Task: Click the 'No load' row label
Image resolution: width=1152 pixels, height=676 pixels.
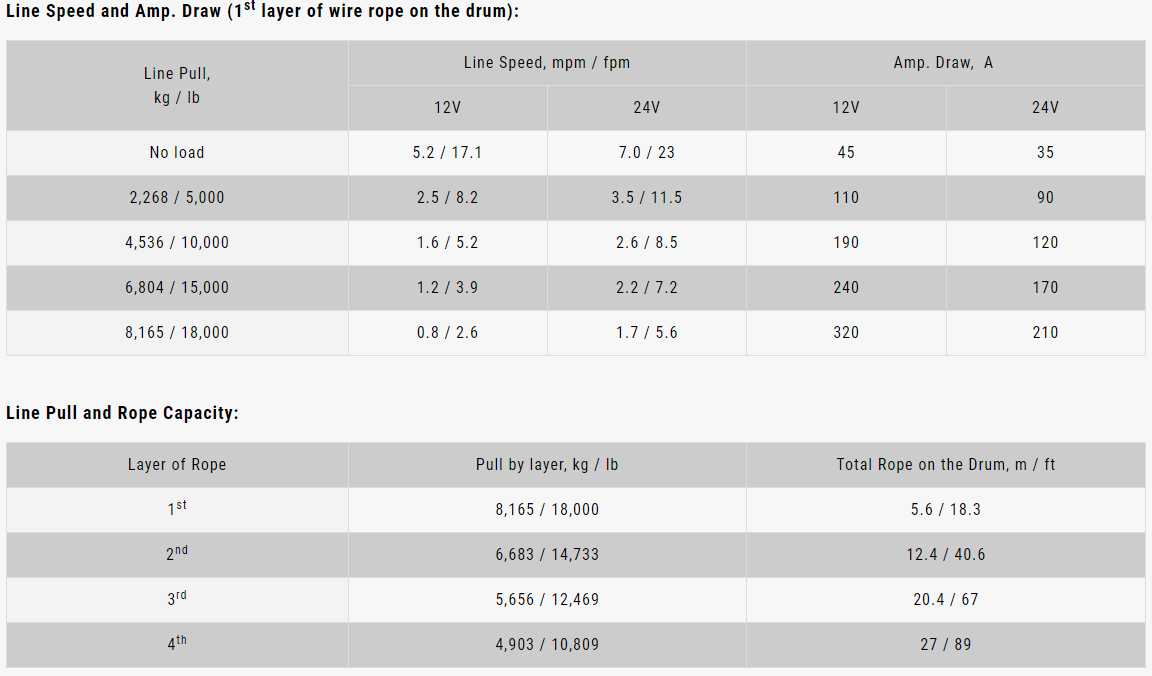Action: 177,153
